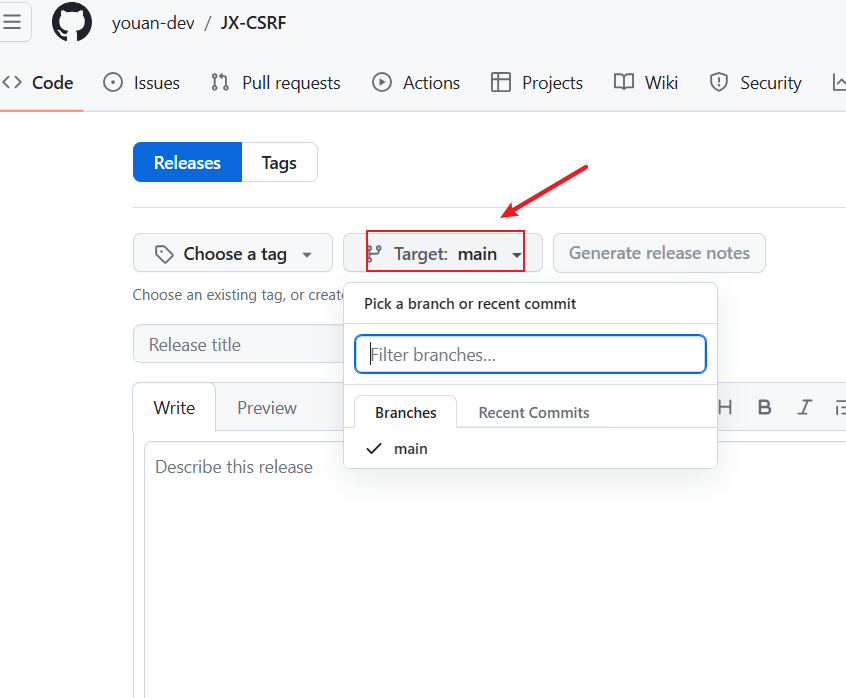The height and width of the screenshot is (698, 846).
Task: Open the youan-dev owner link
Action: [x=153, y=22]
